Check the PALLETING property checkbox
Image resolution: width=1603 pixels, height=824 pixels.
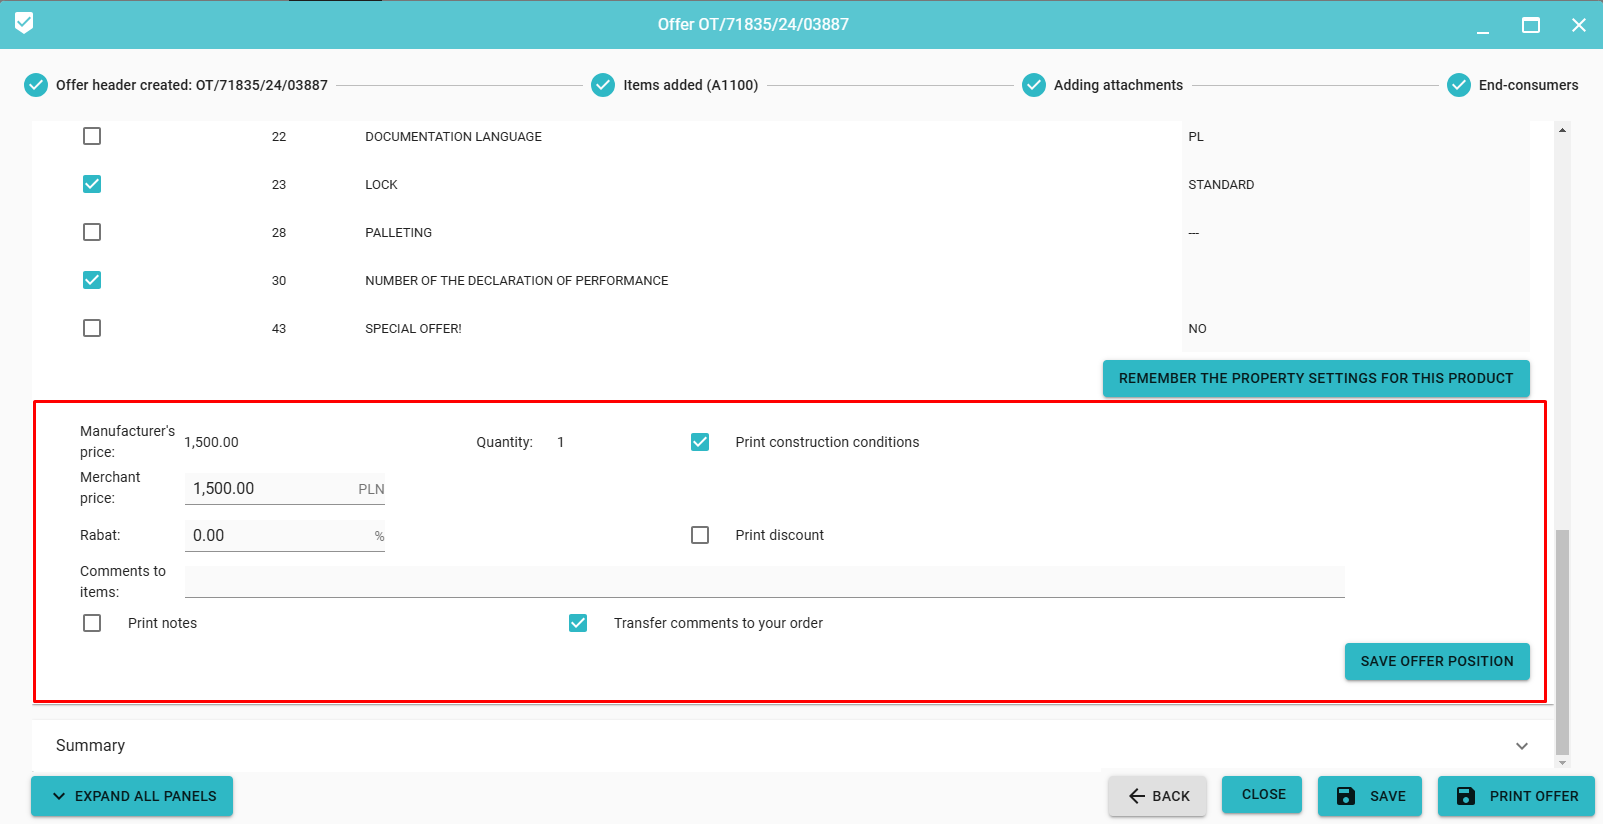(92, 232)
